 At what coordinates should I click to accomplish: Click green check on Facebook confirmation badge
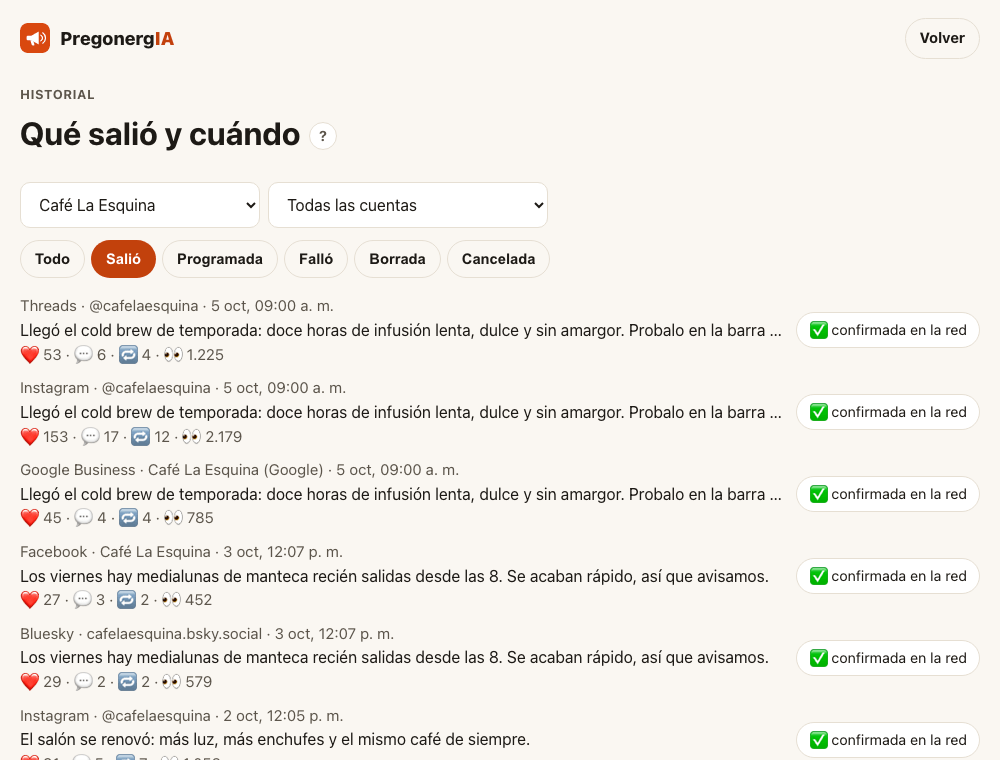(819, 576)
